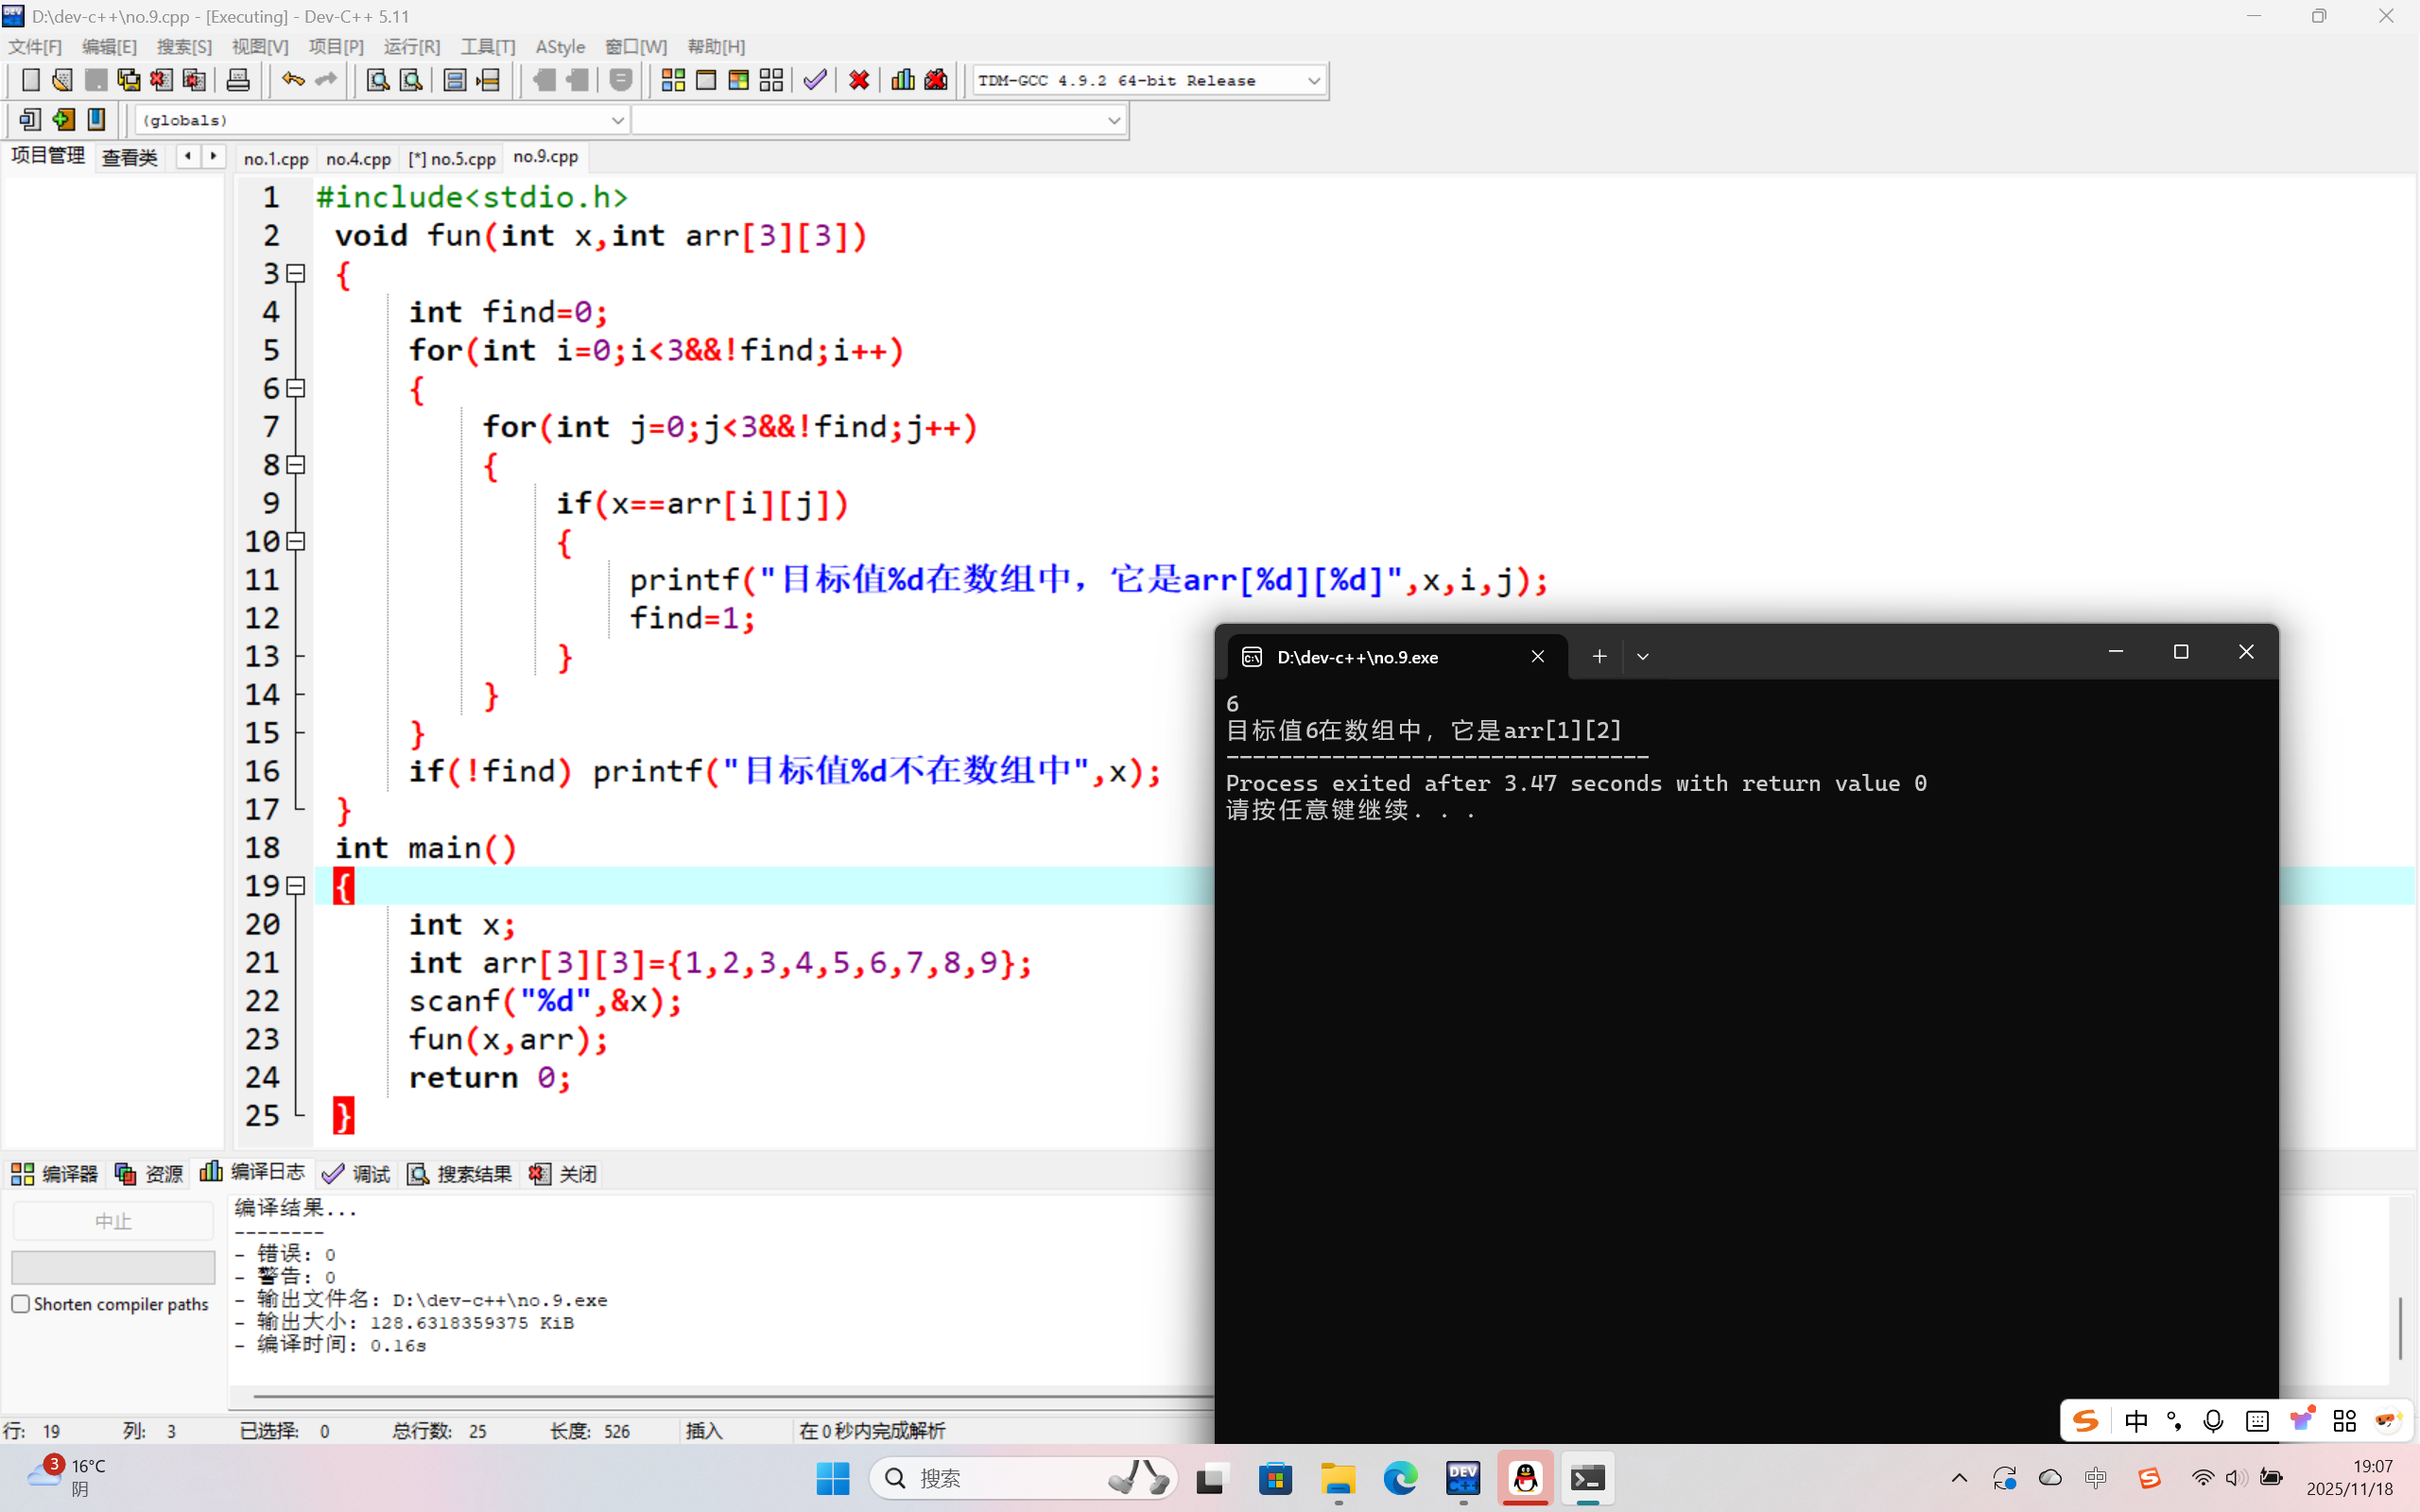Collapse the fold marker at line 19
The height and width of the screenshot is (1512, 2420).
[296, 886]
